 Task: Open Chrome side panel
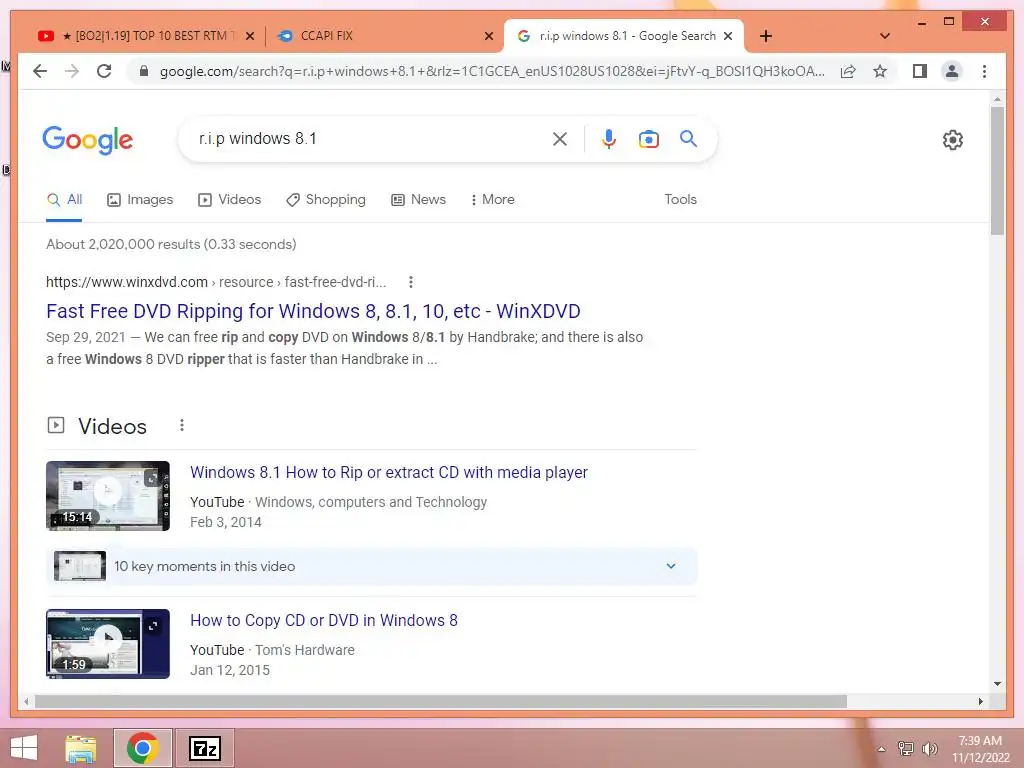tap(920, 71)
